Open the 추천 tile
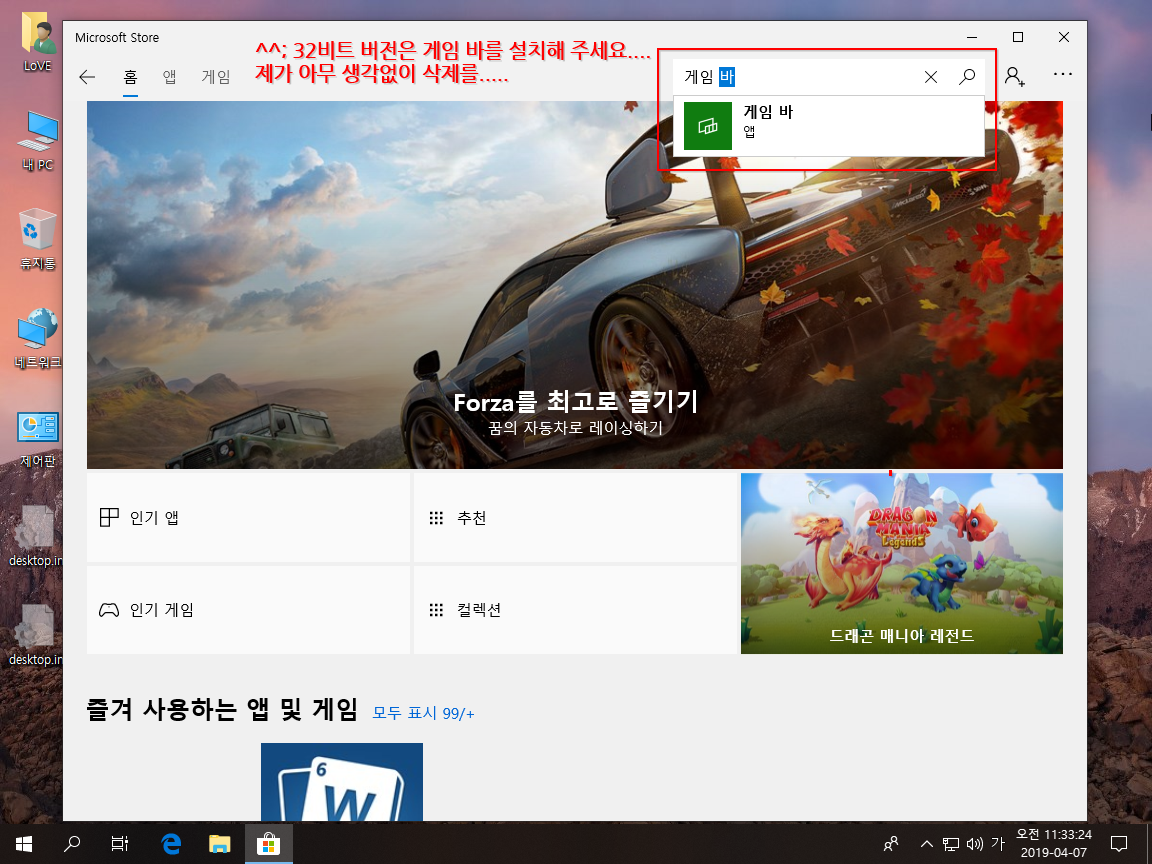This screenshot has width=1152, height=864. 575,517
